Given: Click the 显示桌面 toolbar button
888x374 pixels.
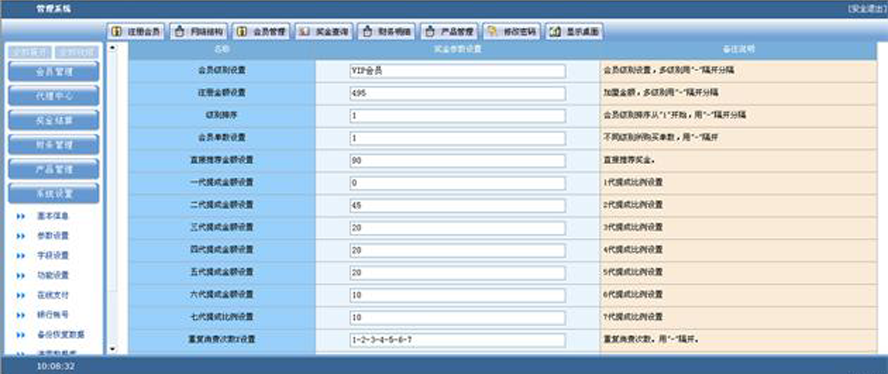Looking at the screenshot, I should (574, 32).
